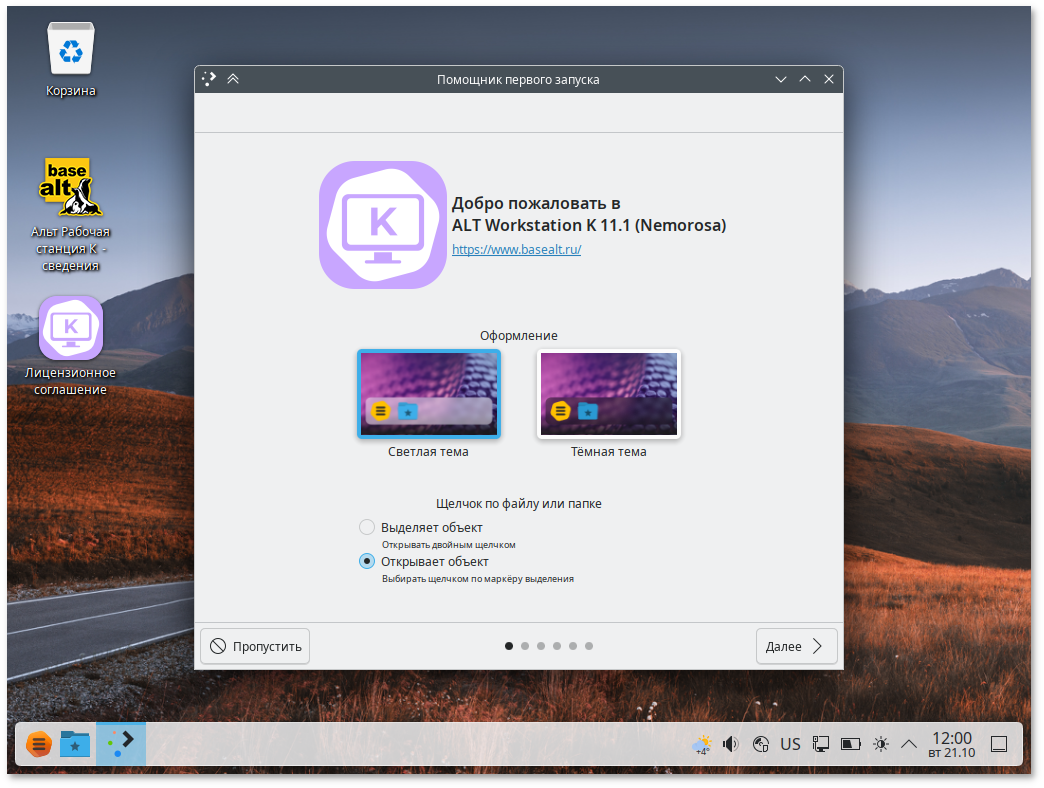This screenshot has width=1044, height=788.
Task: Open the screen brightness tray icon
Action: click(x=880, y=744)
